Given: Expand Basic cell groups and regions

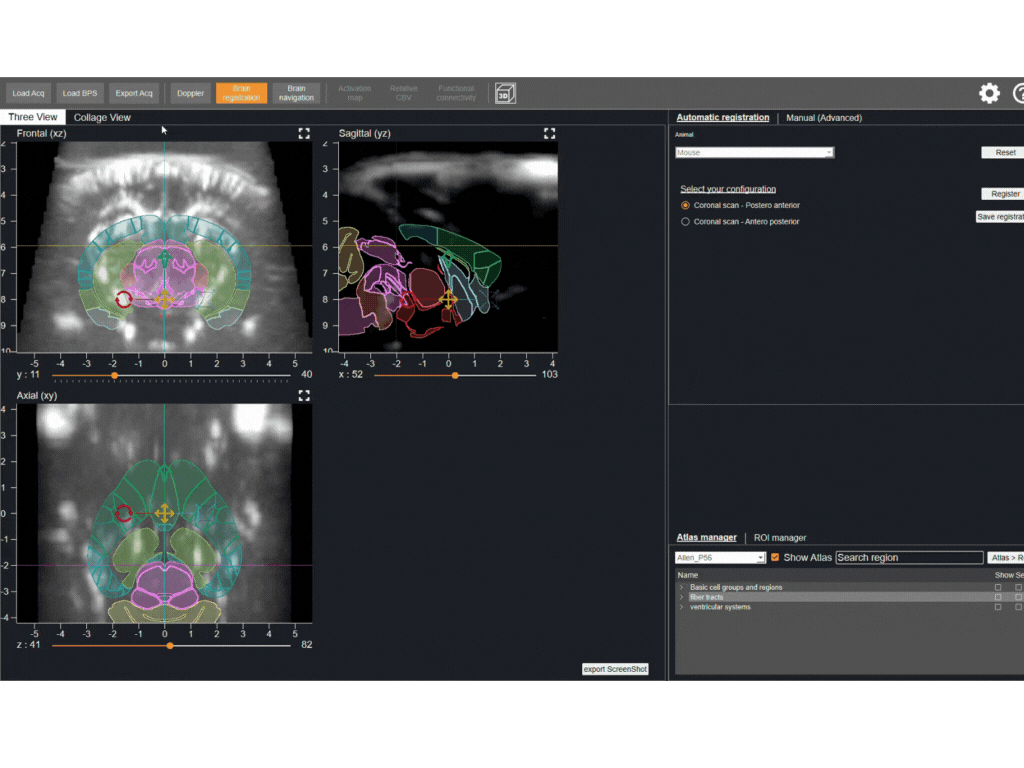Looking at the screenshot, I should click(x=681, y=587).
